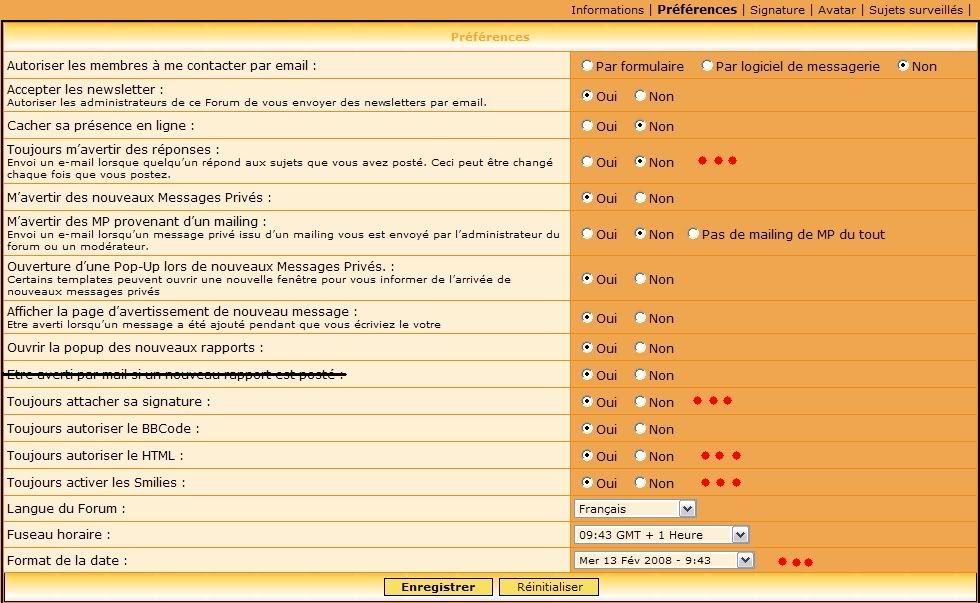
Task: Pick Oui for Toujours autoriser le BBCode
Action: 587,429
